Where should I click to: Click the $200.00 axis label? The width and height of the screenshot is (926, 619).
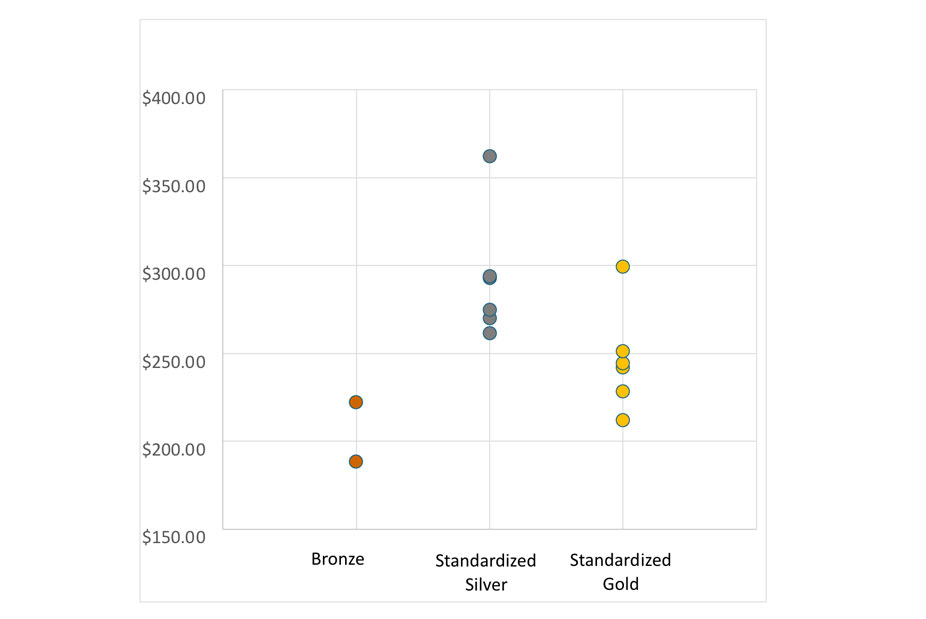[174, 448]
